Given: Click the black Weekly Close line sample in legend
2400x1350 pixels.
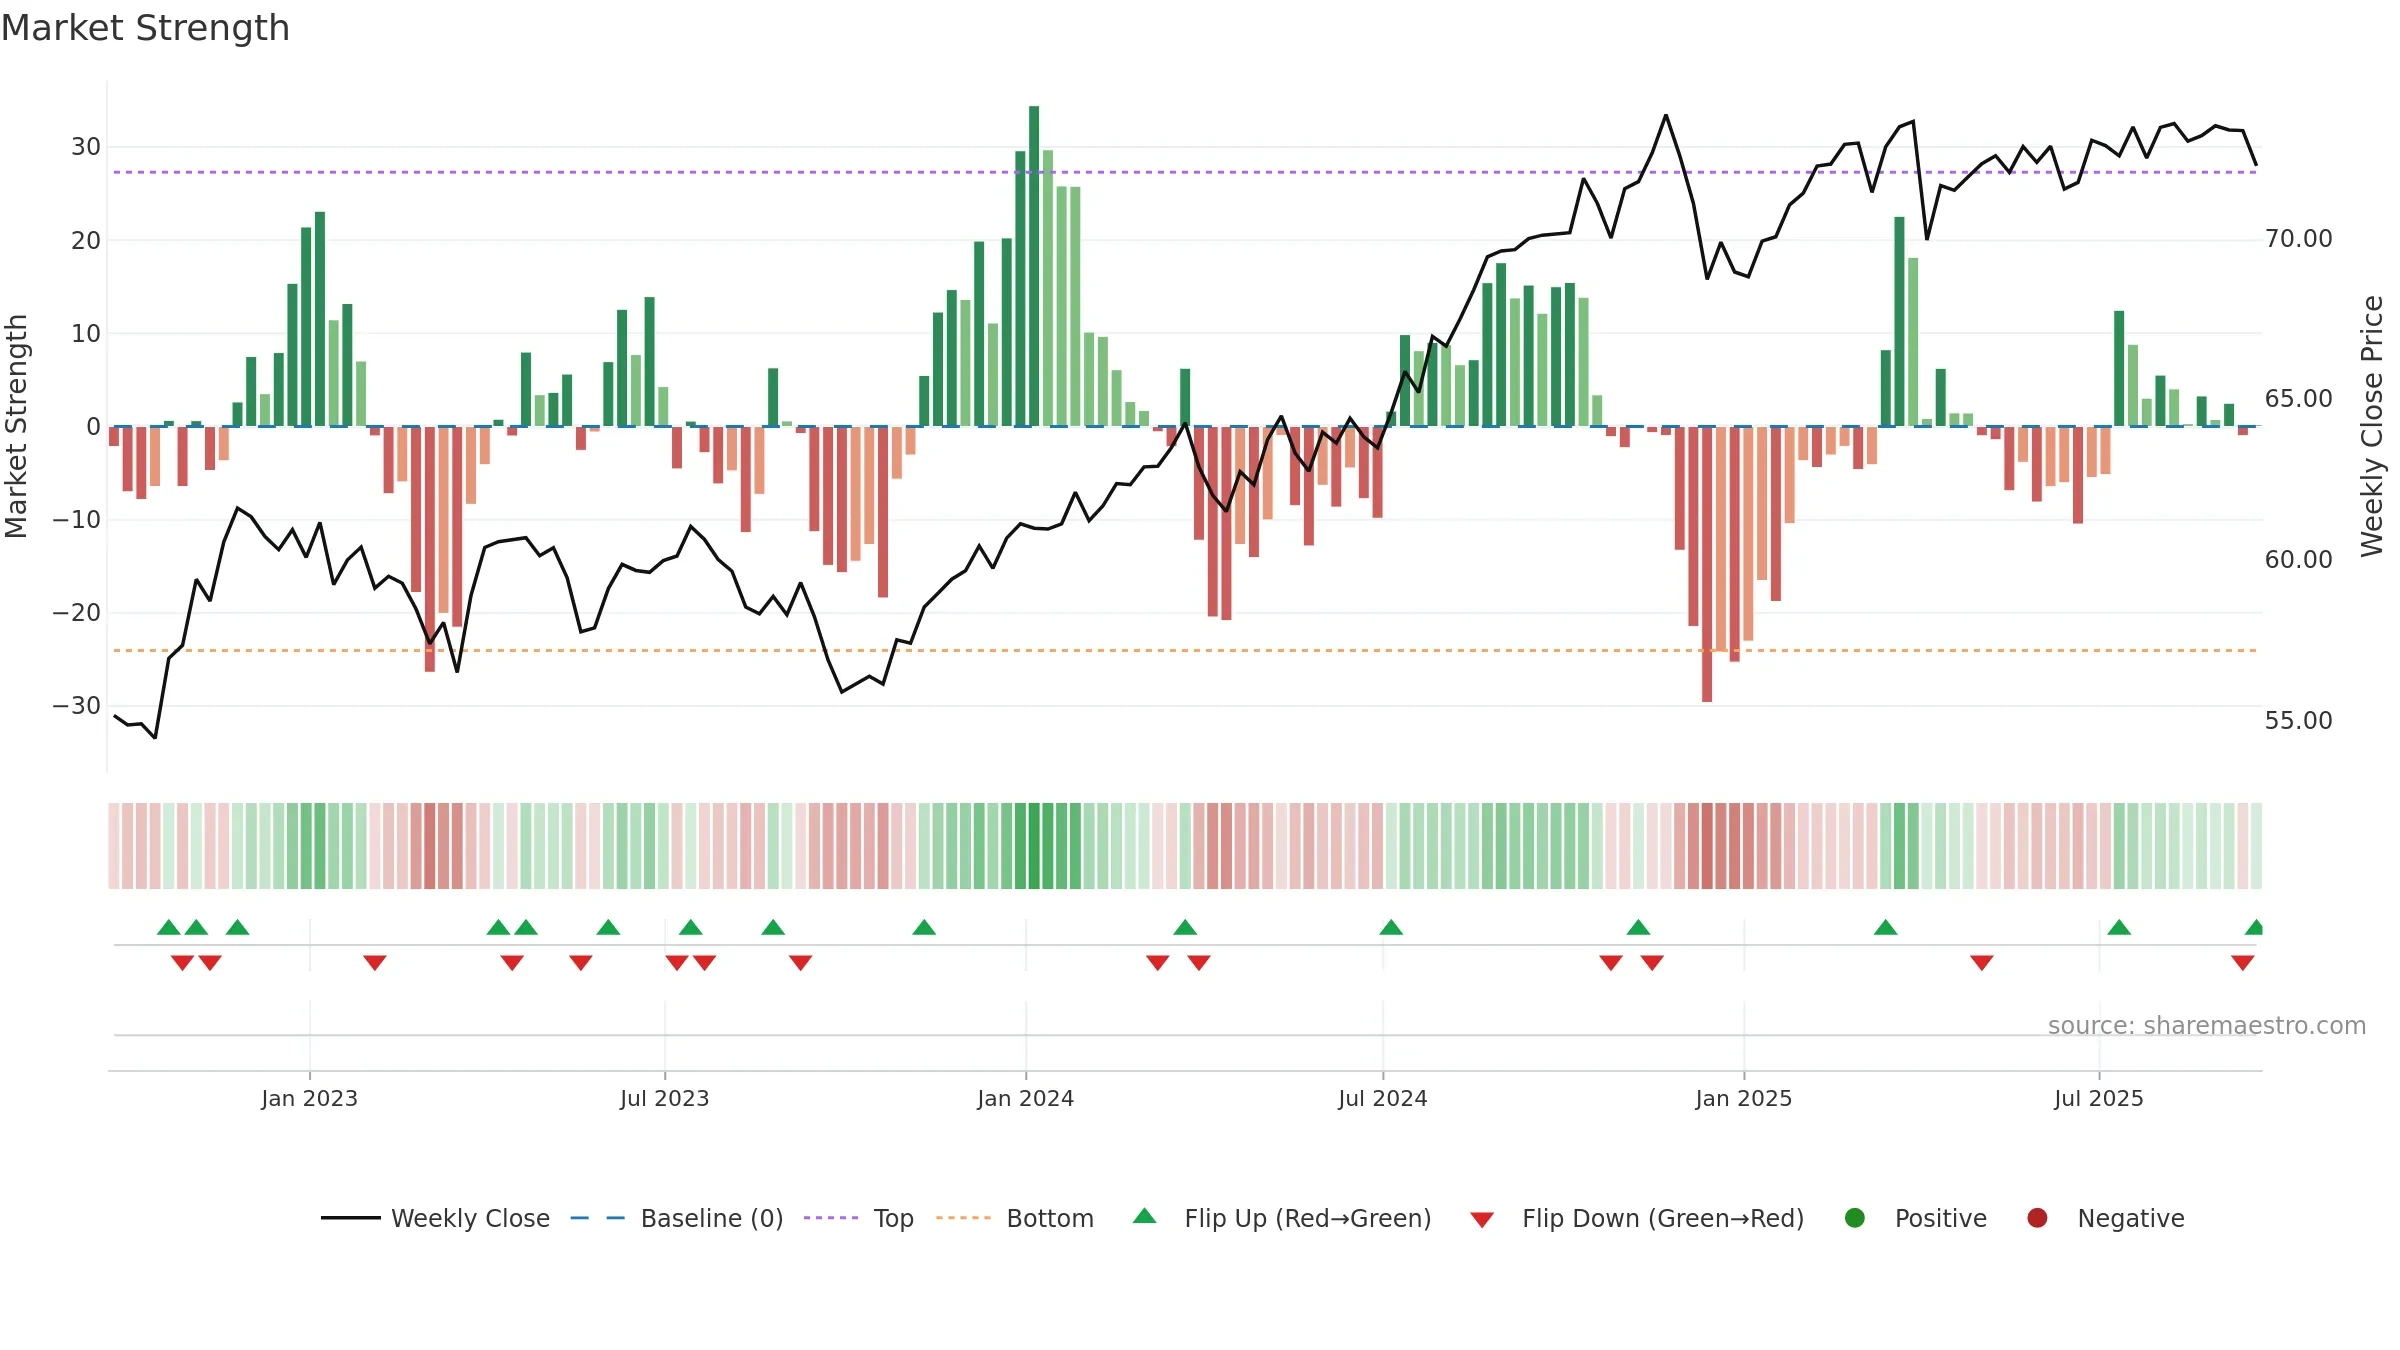Looking at the screenshot, I should (x=351, y=1218).
